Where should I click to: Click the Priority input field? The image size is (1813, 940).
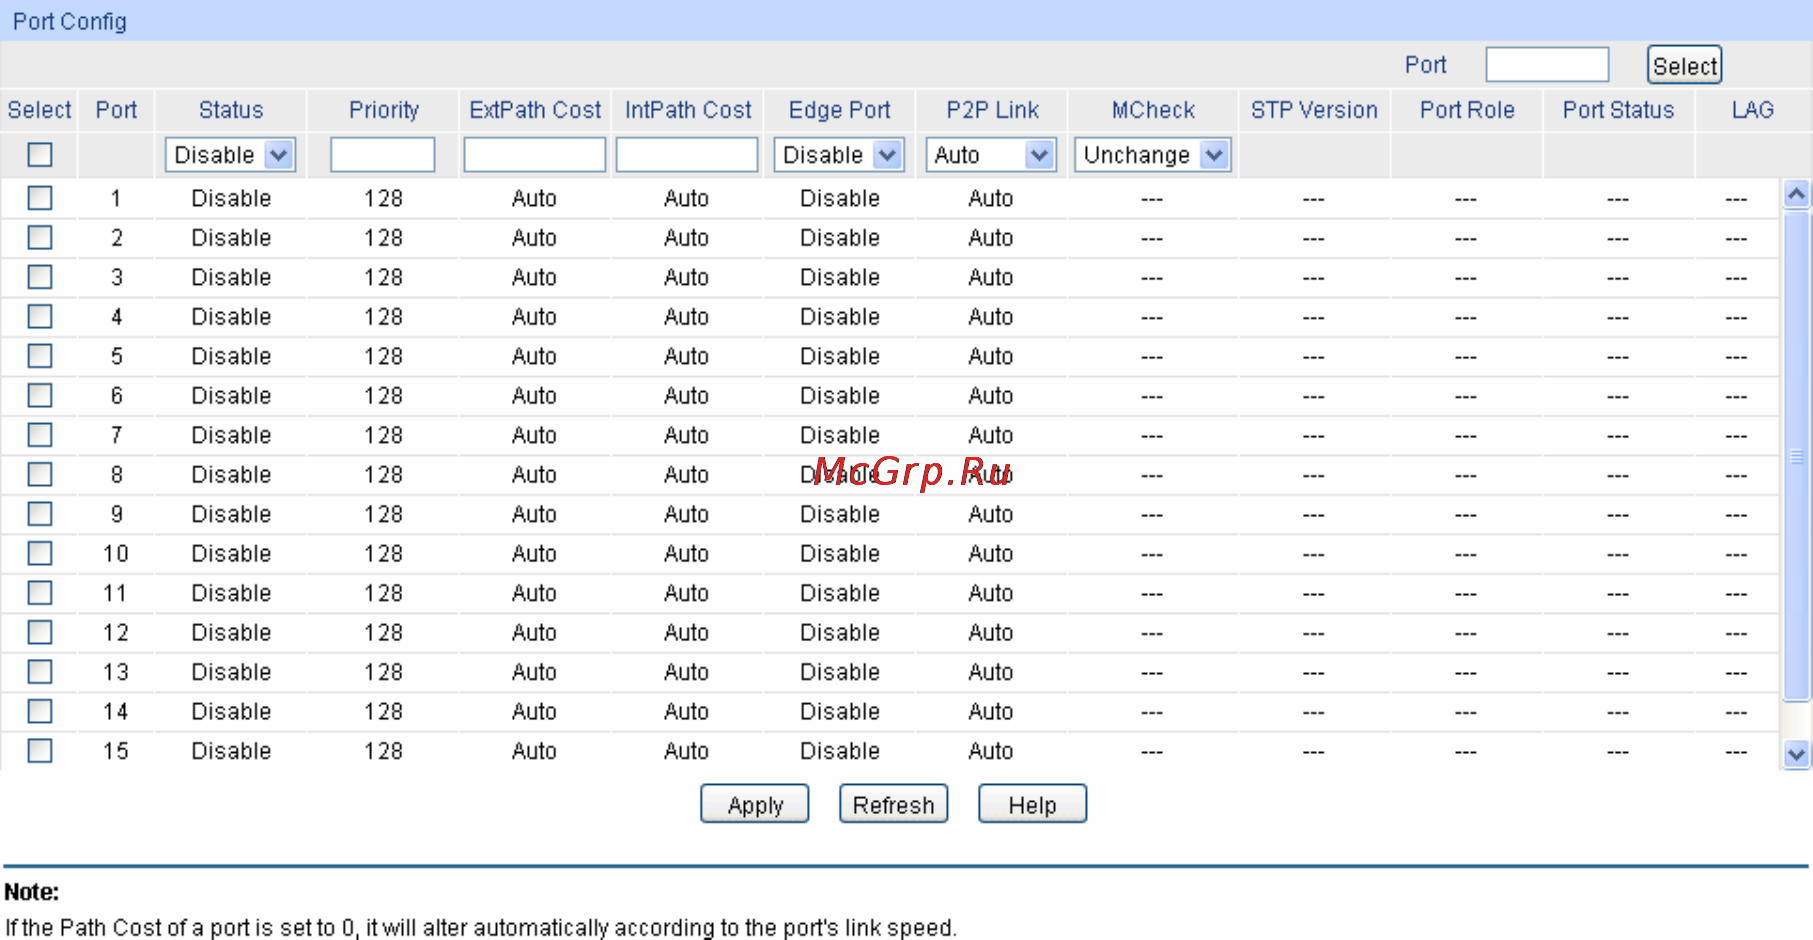(x=383, y=155)
